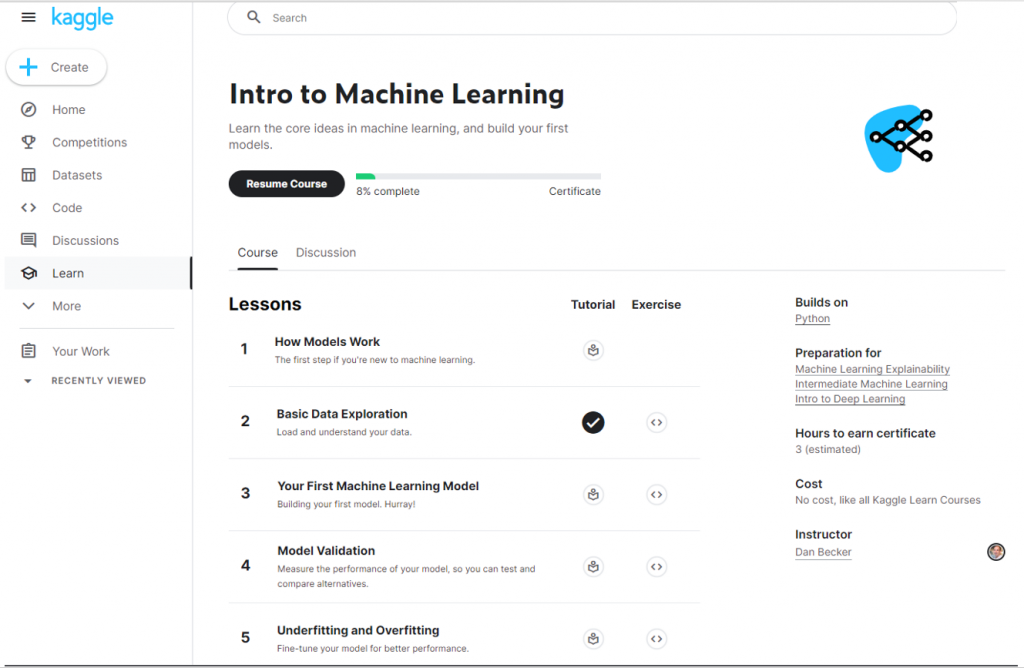The image size is (1024, 668).
Task: Open the hamburger navigation menu
Action: [x=28, y=17]
